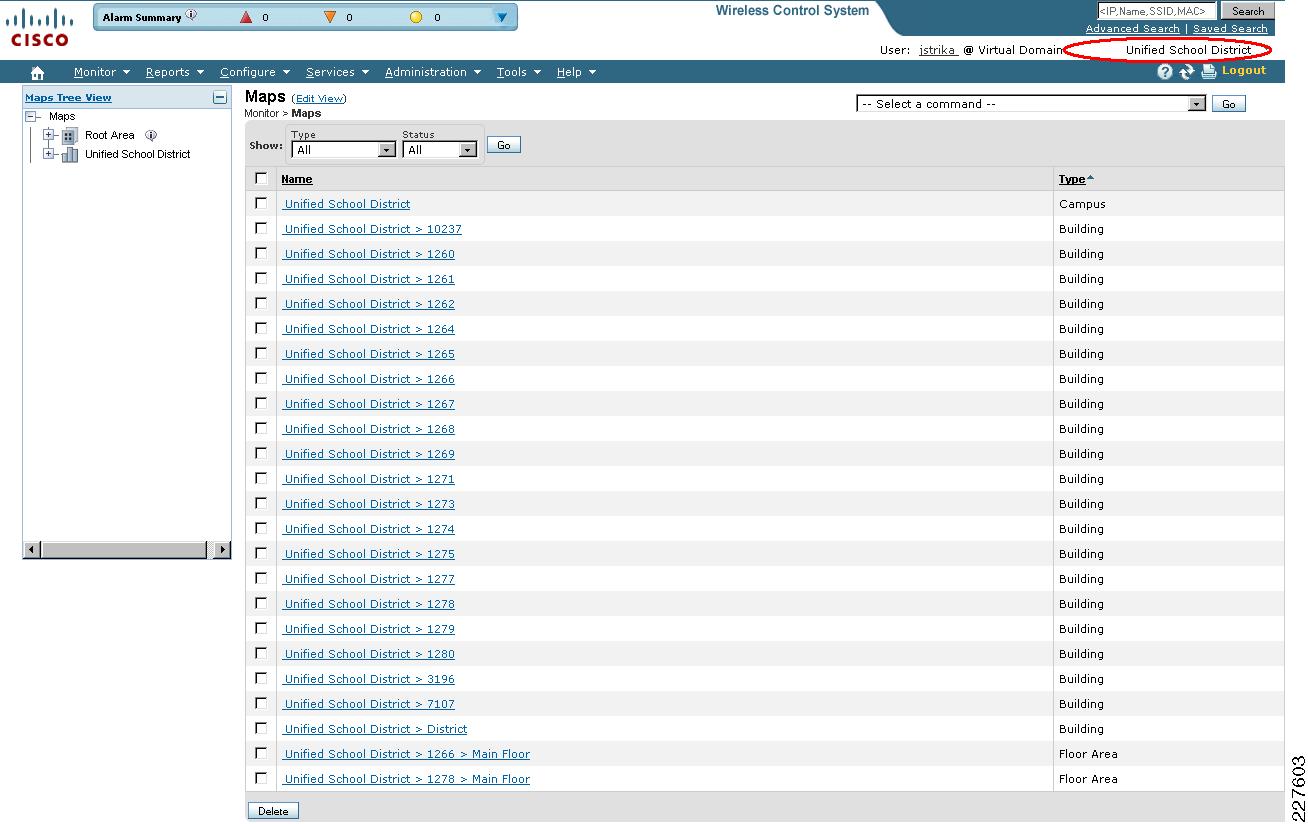Click the Unified School District virtual domain name
This screenshot has height=824, width=1308.
(1188, 50)
